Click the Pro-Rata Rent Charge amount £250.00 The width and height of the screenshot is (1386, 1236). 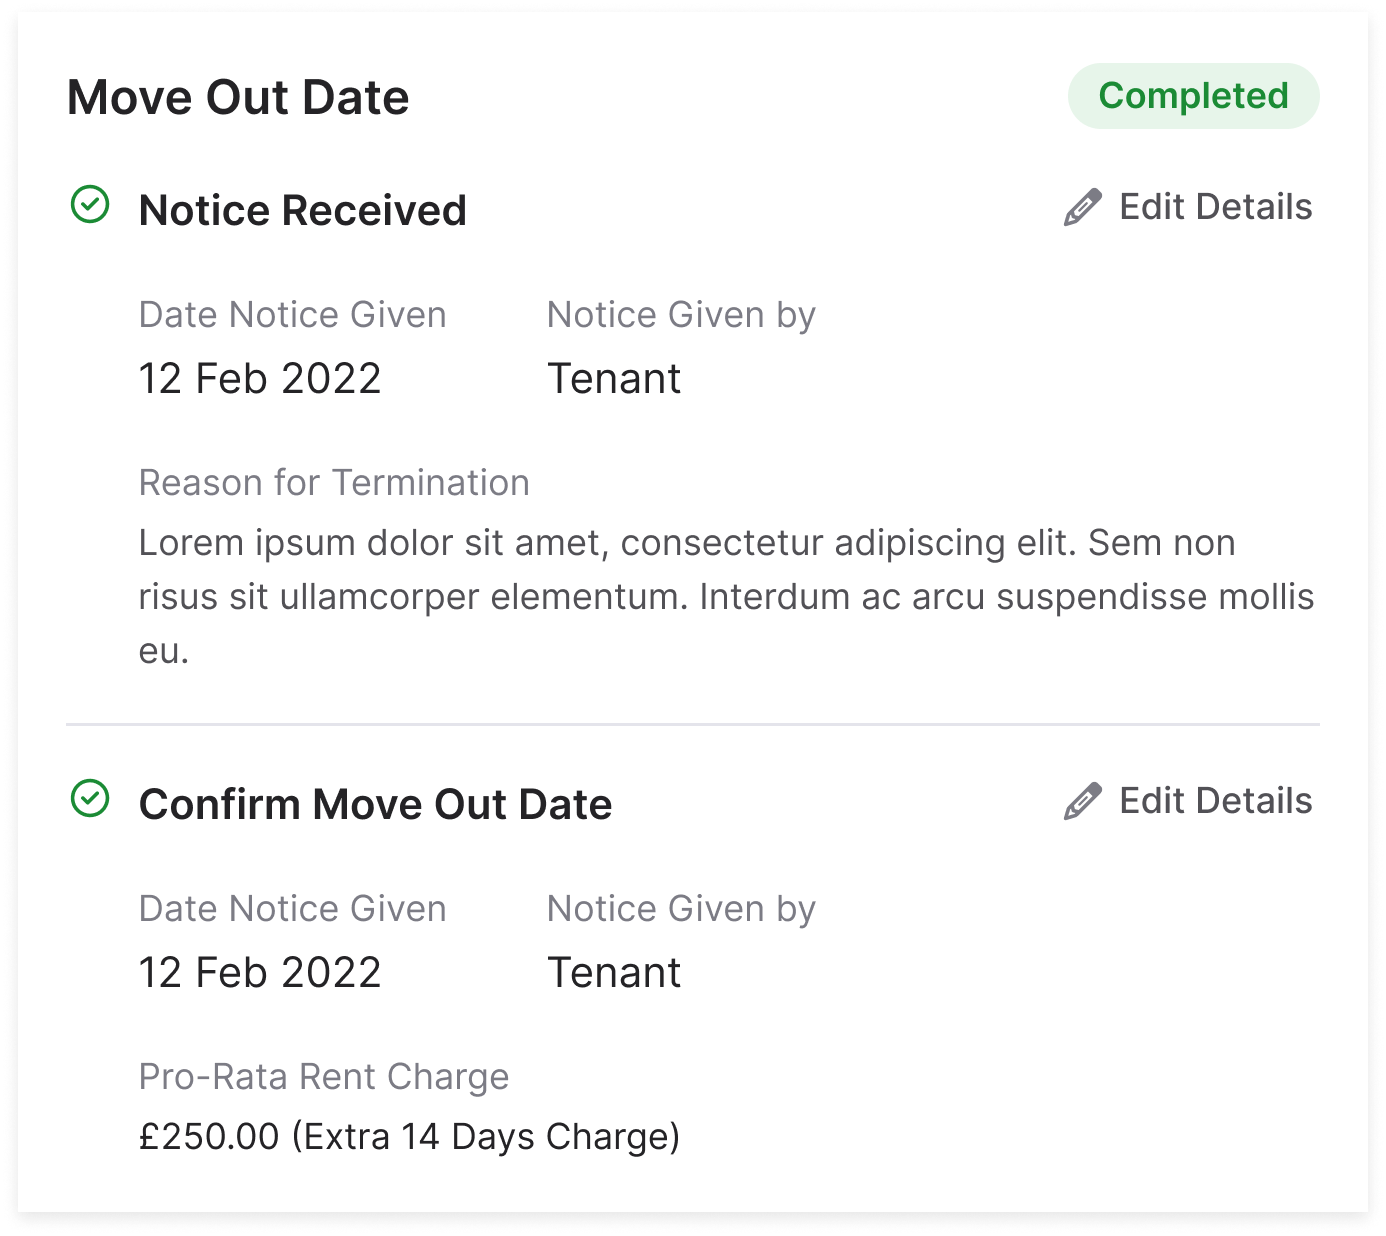coord(410,1136)
